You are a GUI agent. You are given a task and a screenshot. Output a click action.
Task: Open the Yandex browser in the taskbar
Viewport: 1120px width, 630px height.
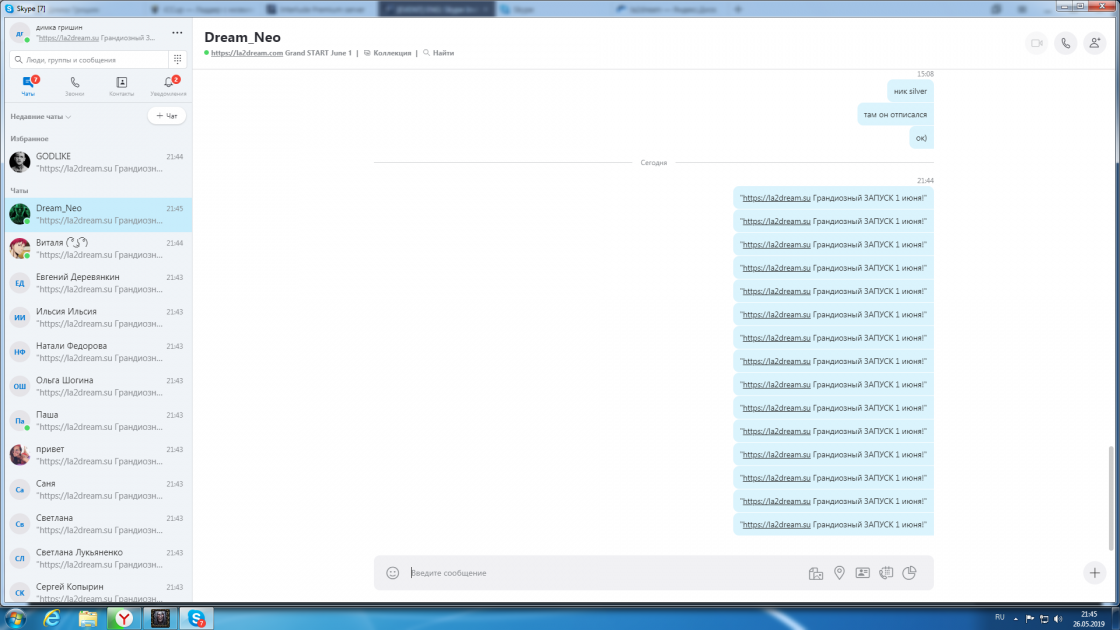tap(124, 619)
